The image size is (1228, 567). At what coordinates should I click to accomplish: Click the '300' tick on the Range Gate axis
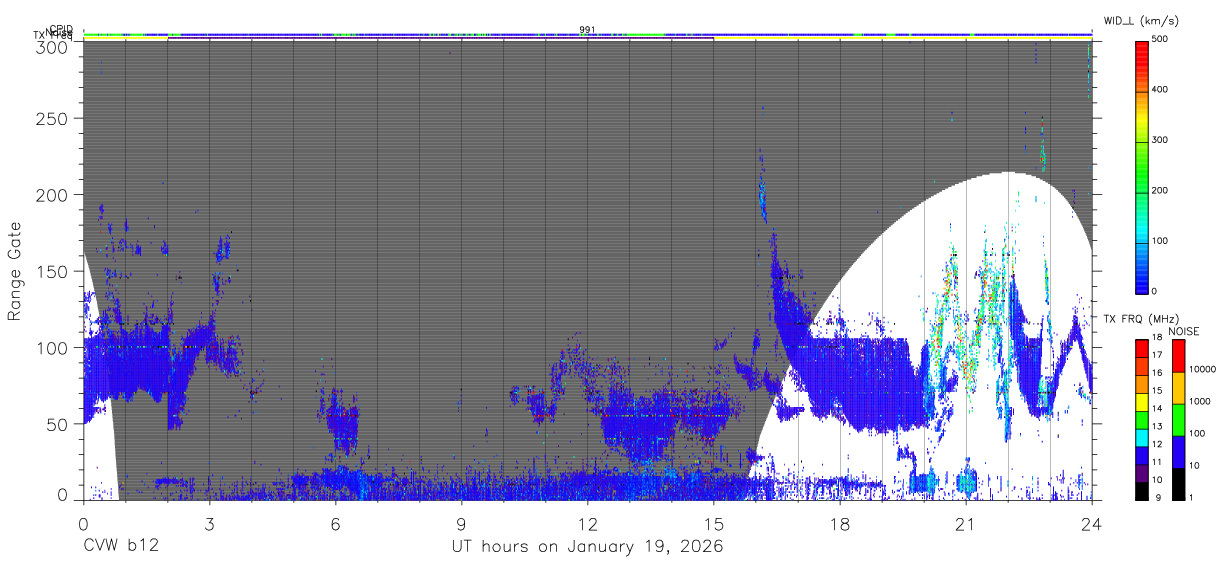(x=51, y=47)
